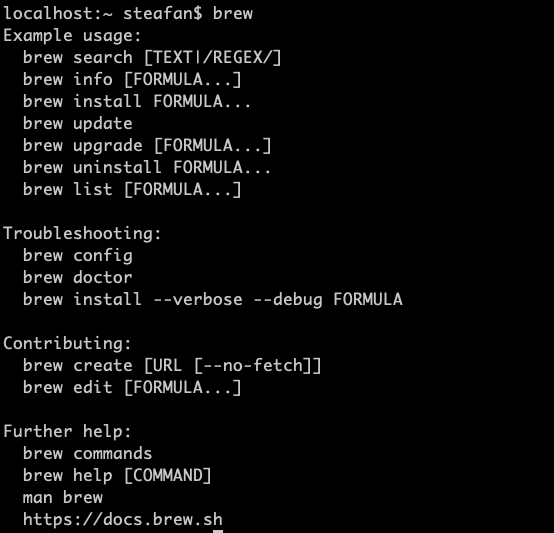Click the 'localhost:~ steafan$ brew' prompt line

click(128, 13)
